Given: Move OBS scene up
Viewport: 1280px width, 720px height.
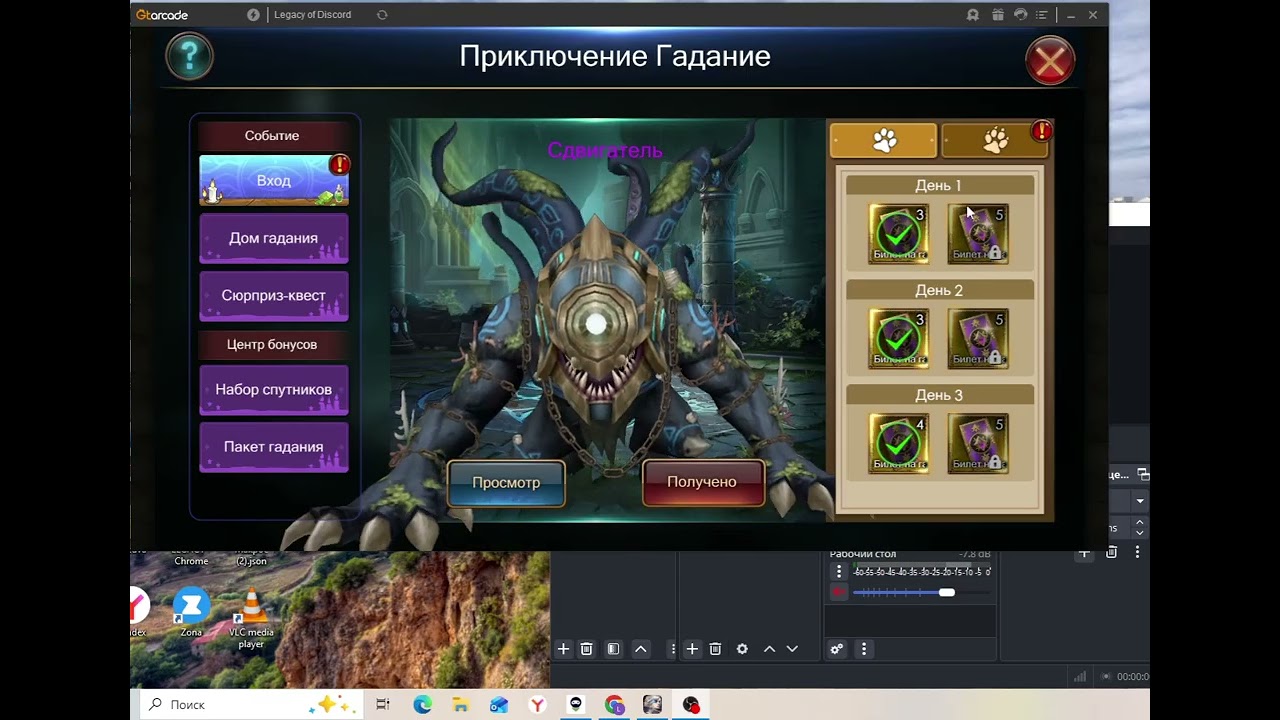Looking at the screenshot, I should tap(641, 649).
